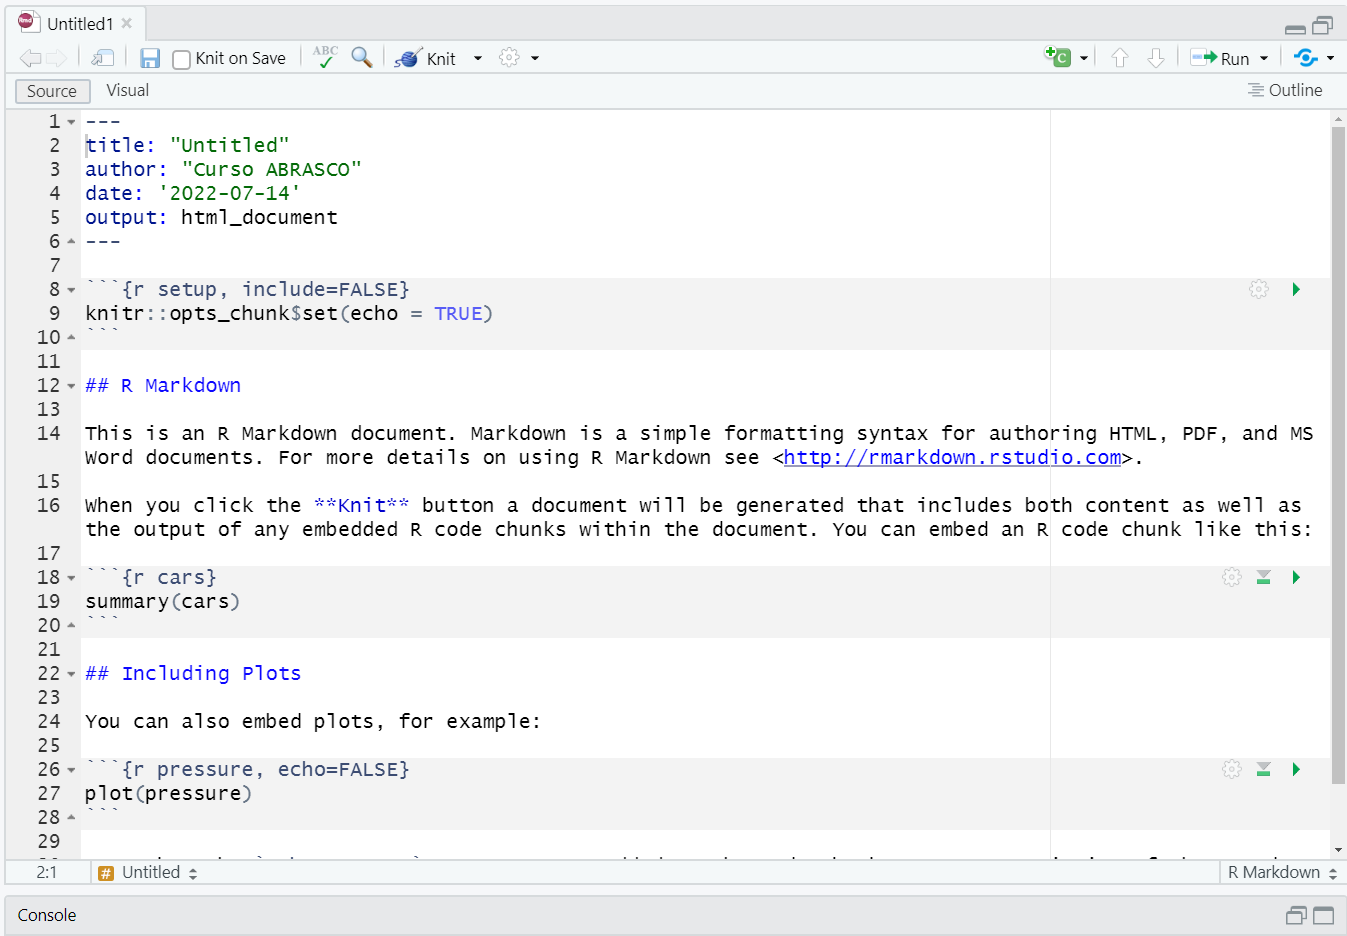The width and height of the screenshot is (1347, 936).
Task: Show document in new window icon
Action: tap(103, 58)
